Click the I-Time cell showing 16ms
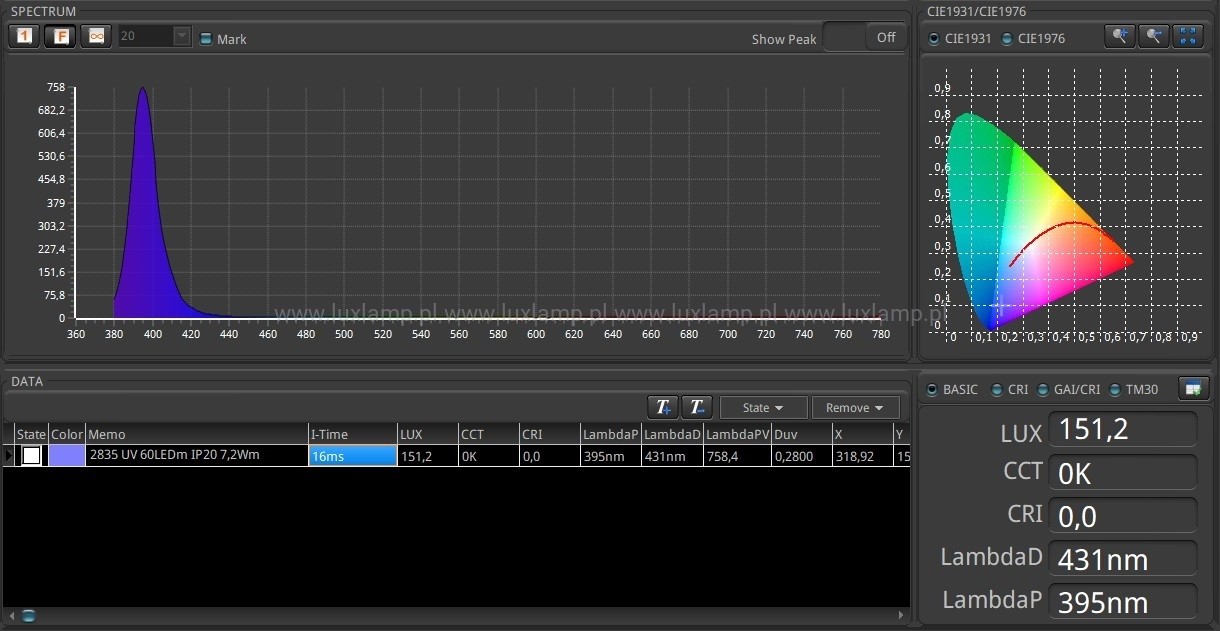This screenshot has width=1220, height=631. pos(352,456)
